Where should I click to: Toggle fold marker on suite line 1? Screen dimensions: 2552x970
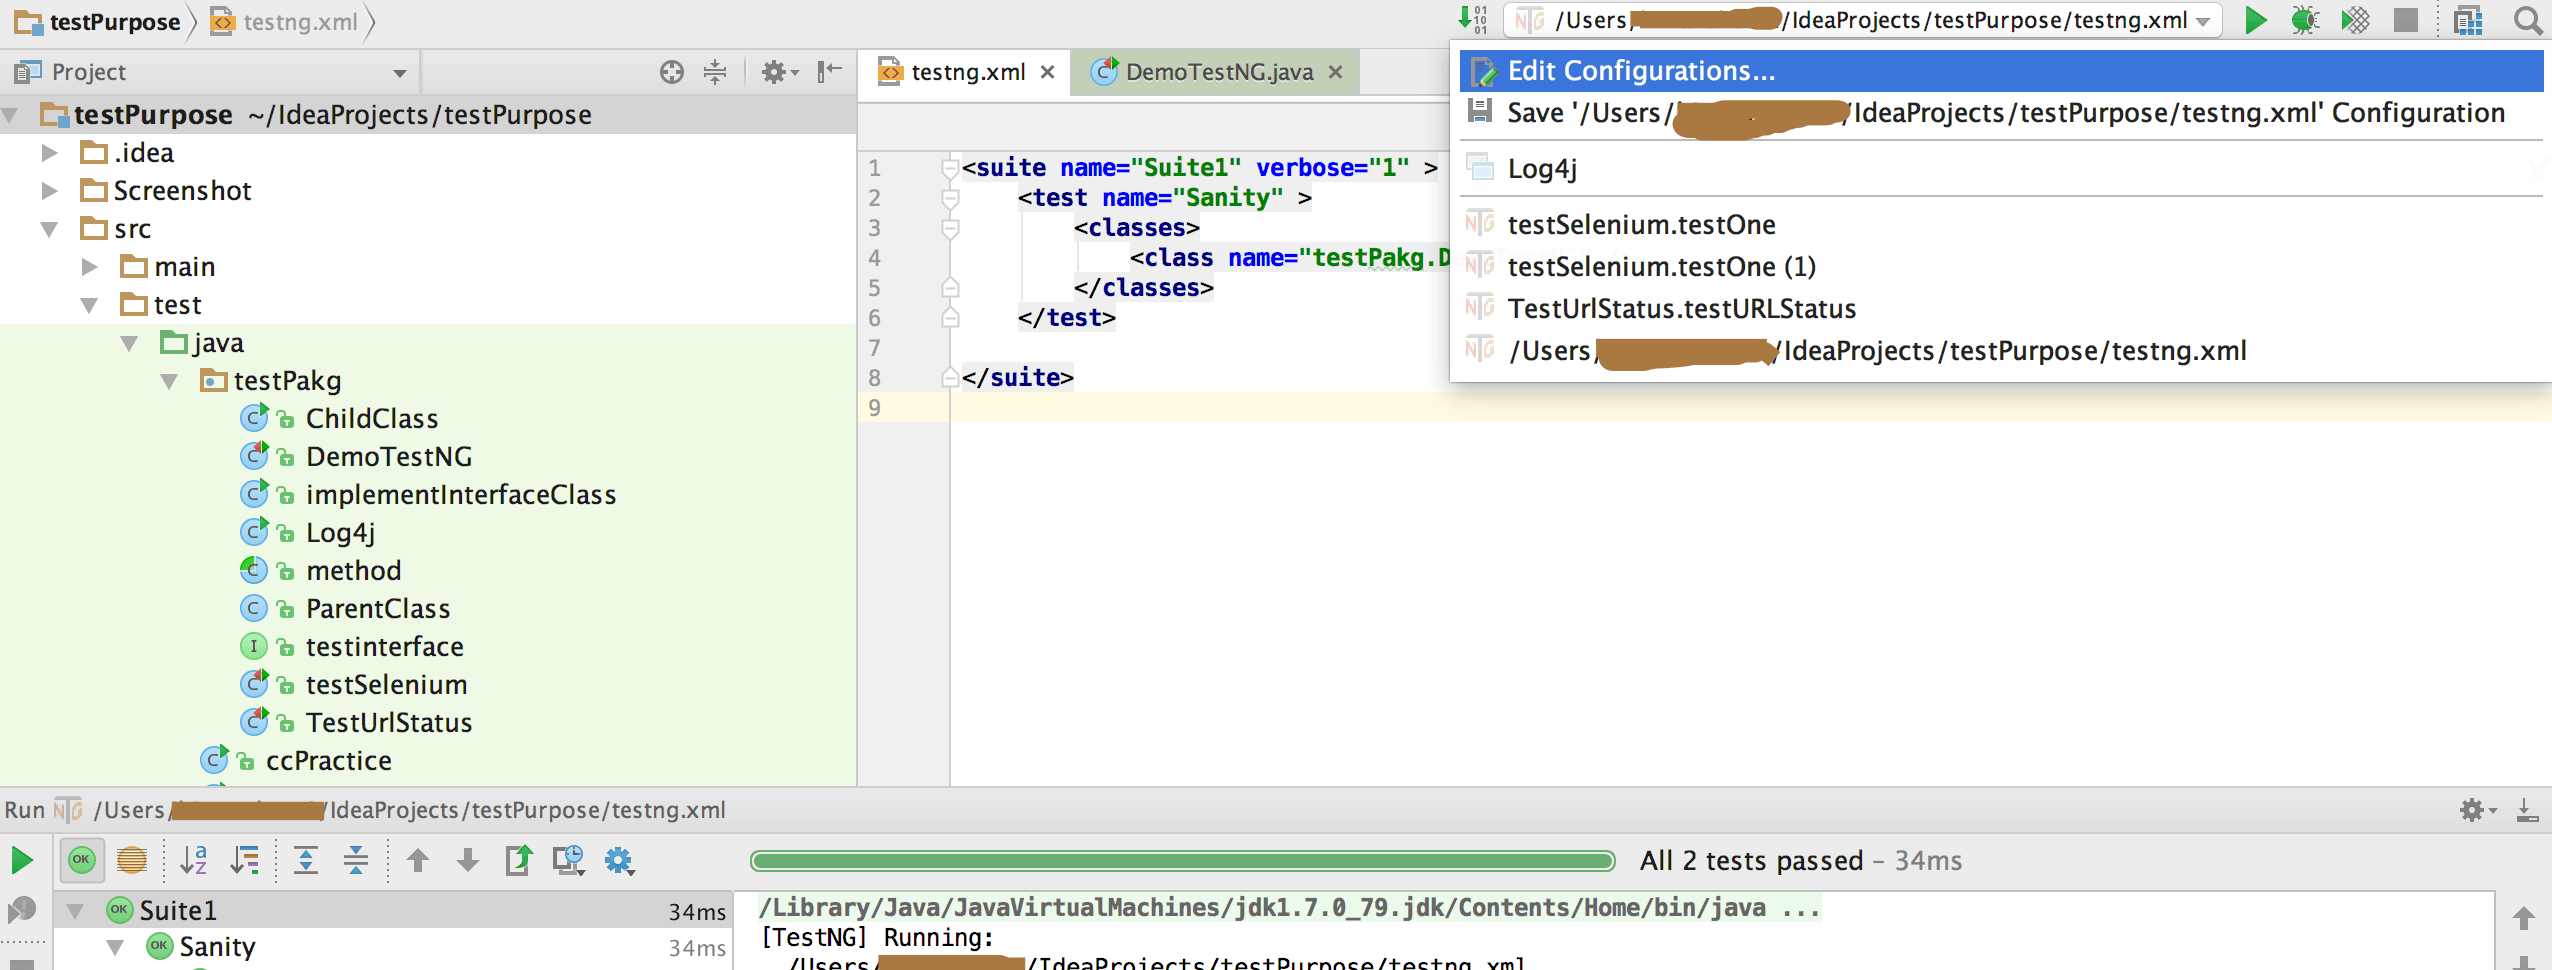[x=950, y=168]
